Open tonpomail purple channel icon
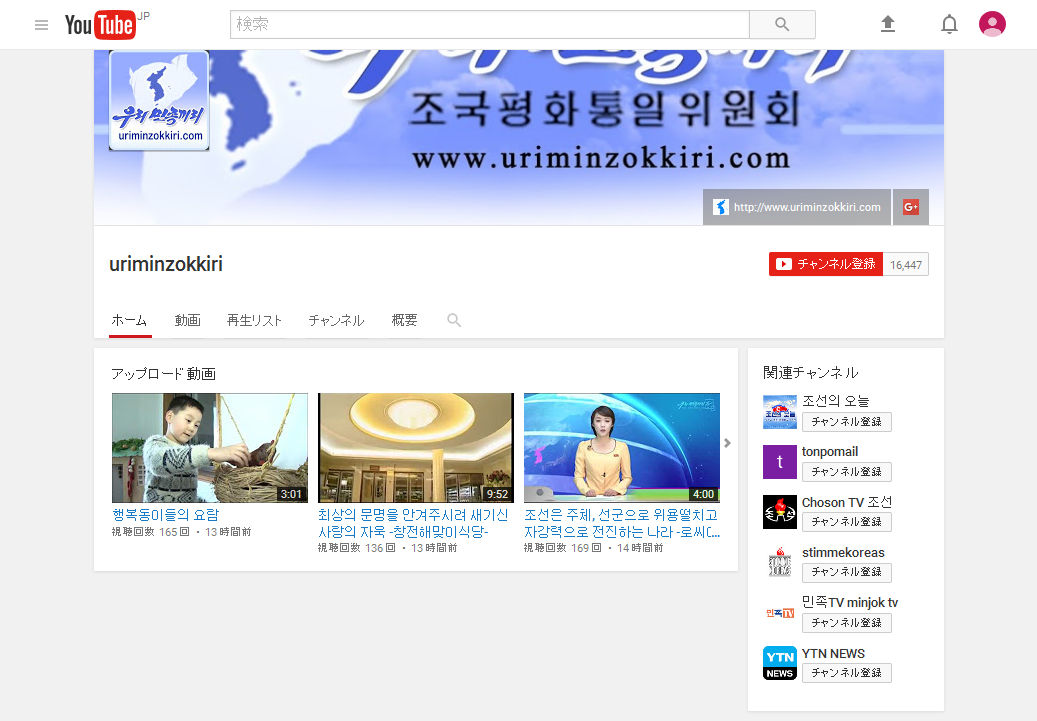This screenshot has height=721, width=1037. [780, 462]
